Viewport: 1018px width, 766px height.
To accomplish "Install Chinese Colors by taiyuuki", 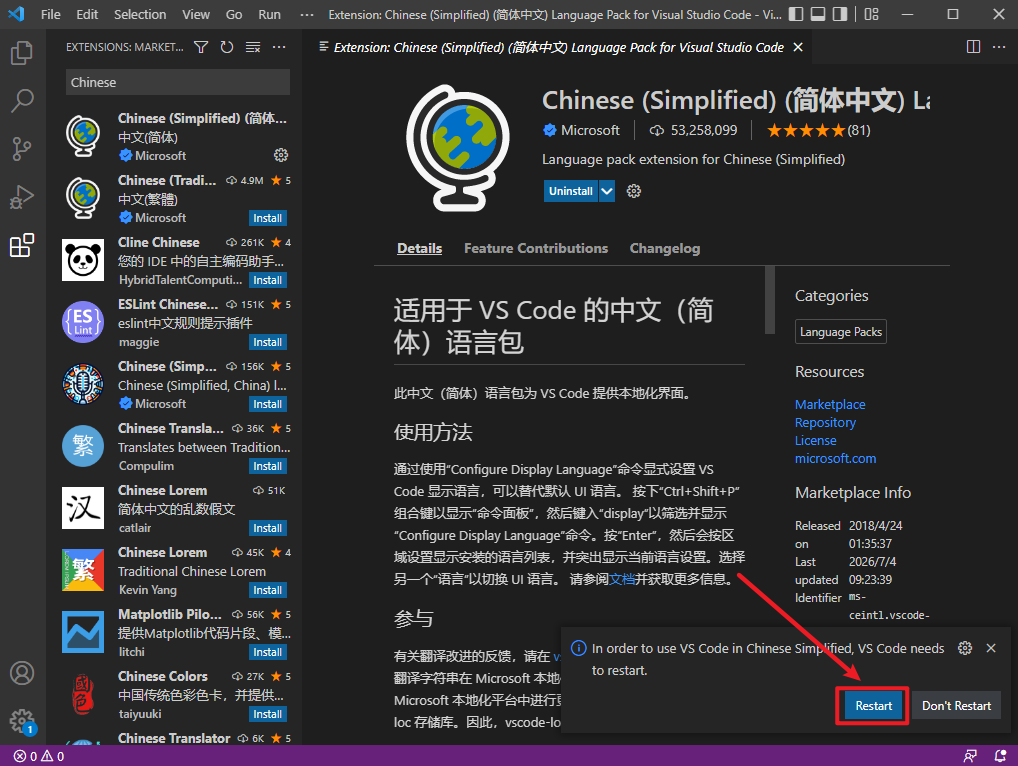I will click(x=267, y=714).
